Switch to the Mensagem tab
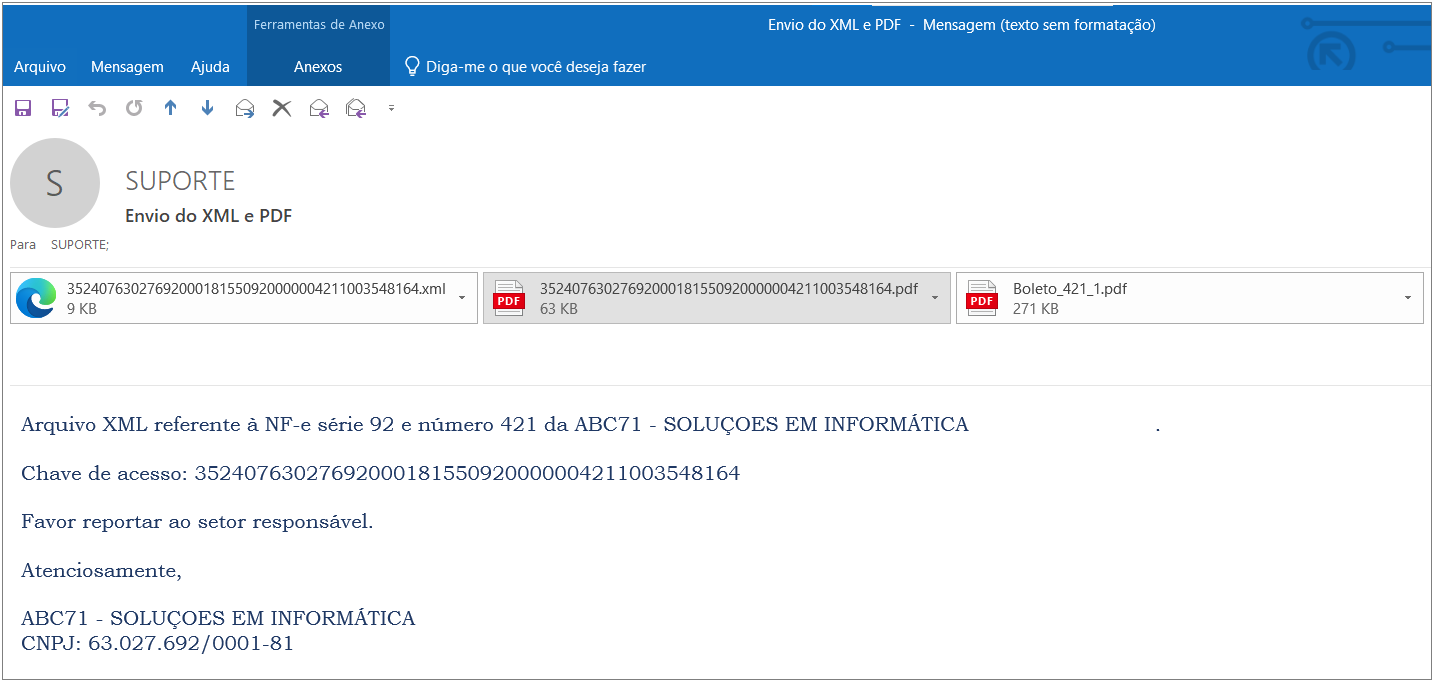1435x683 pixels. pos(127,67)
